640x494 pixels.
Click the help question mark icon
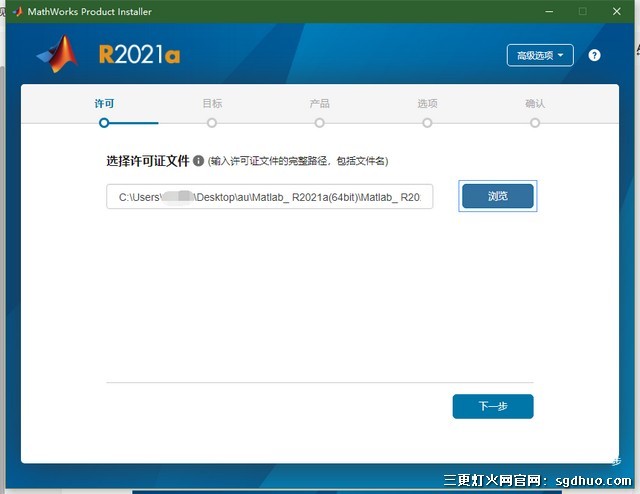(594, 55)
